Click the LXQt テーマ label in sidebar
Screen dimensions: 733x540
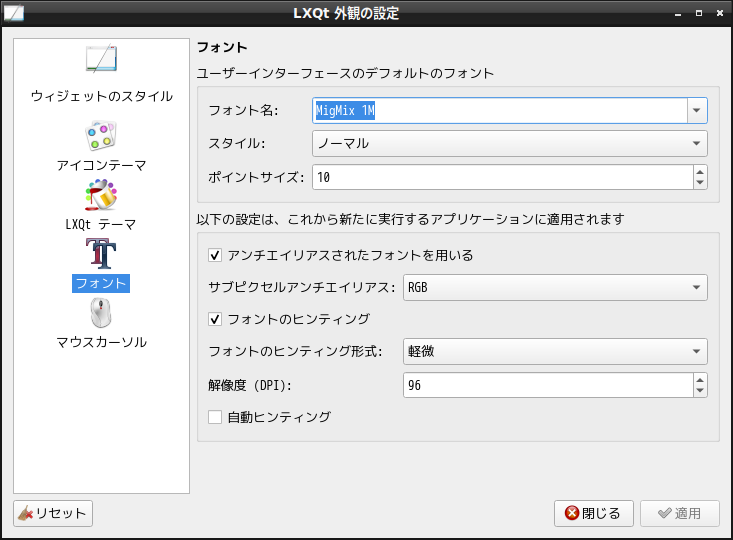[101, 224]
